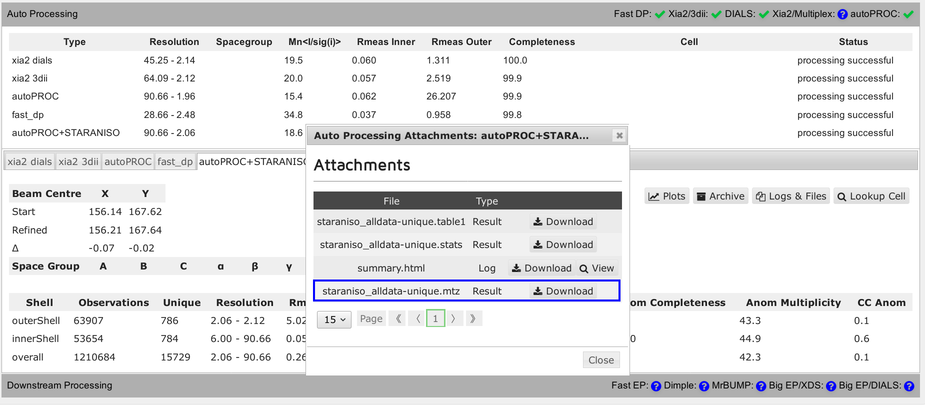925x405 pixels.
Task: Select the fast_dp row in results table
Action: pos(460,114)
